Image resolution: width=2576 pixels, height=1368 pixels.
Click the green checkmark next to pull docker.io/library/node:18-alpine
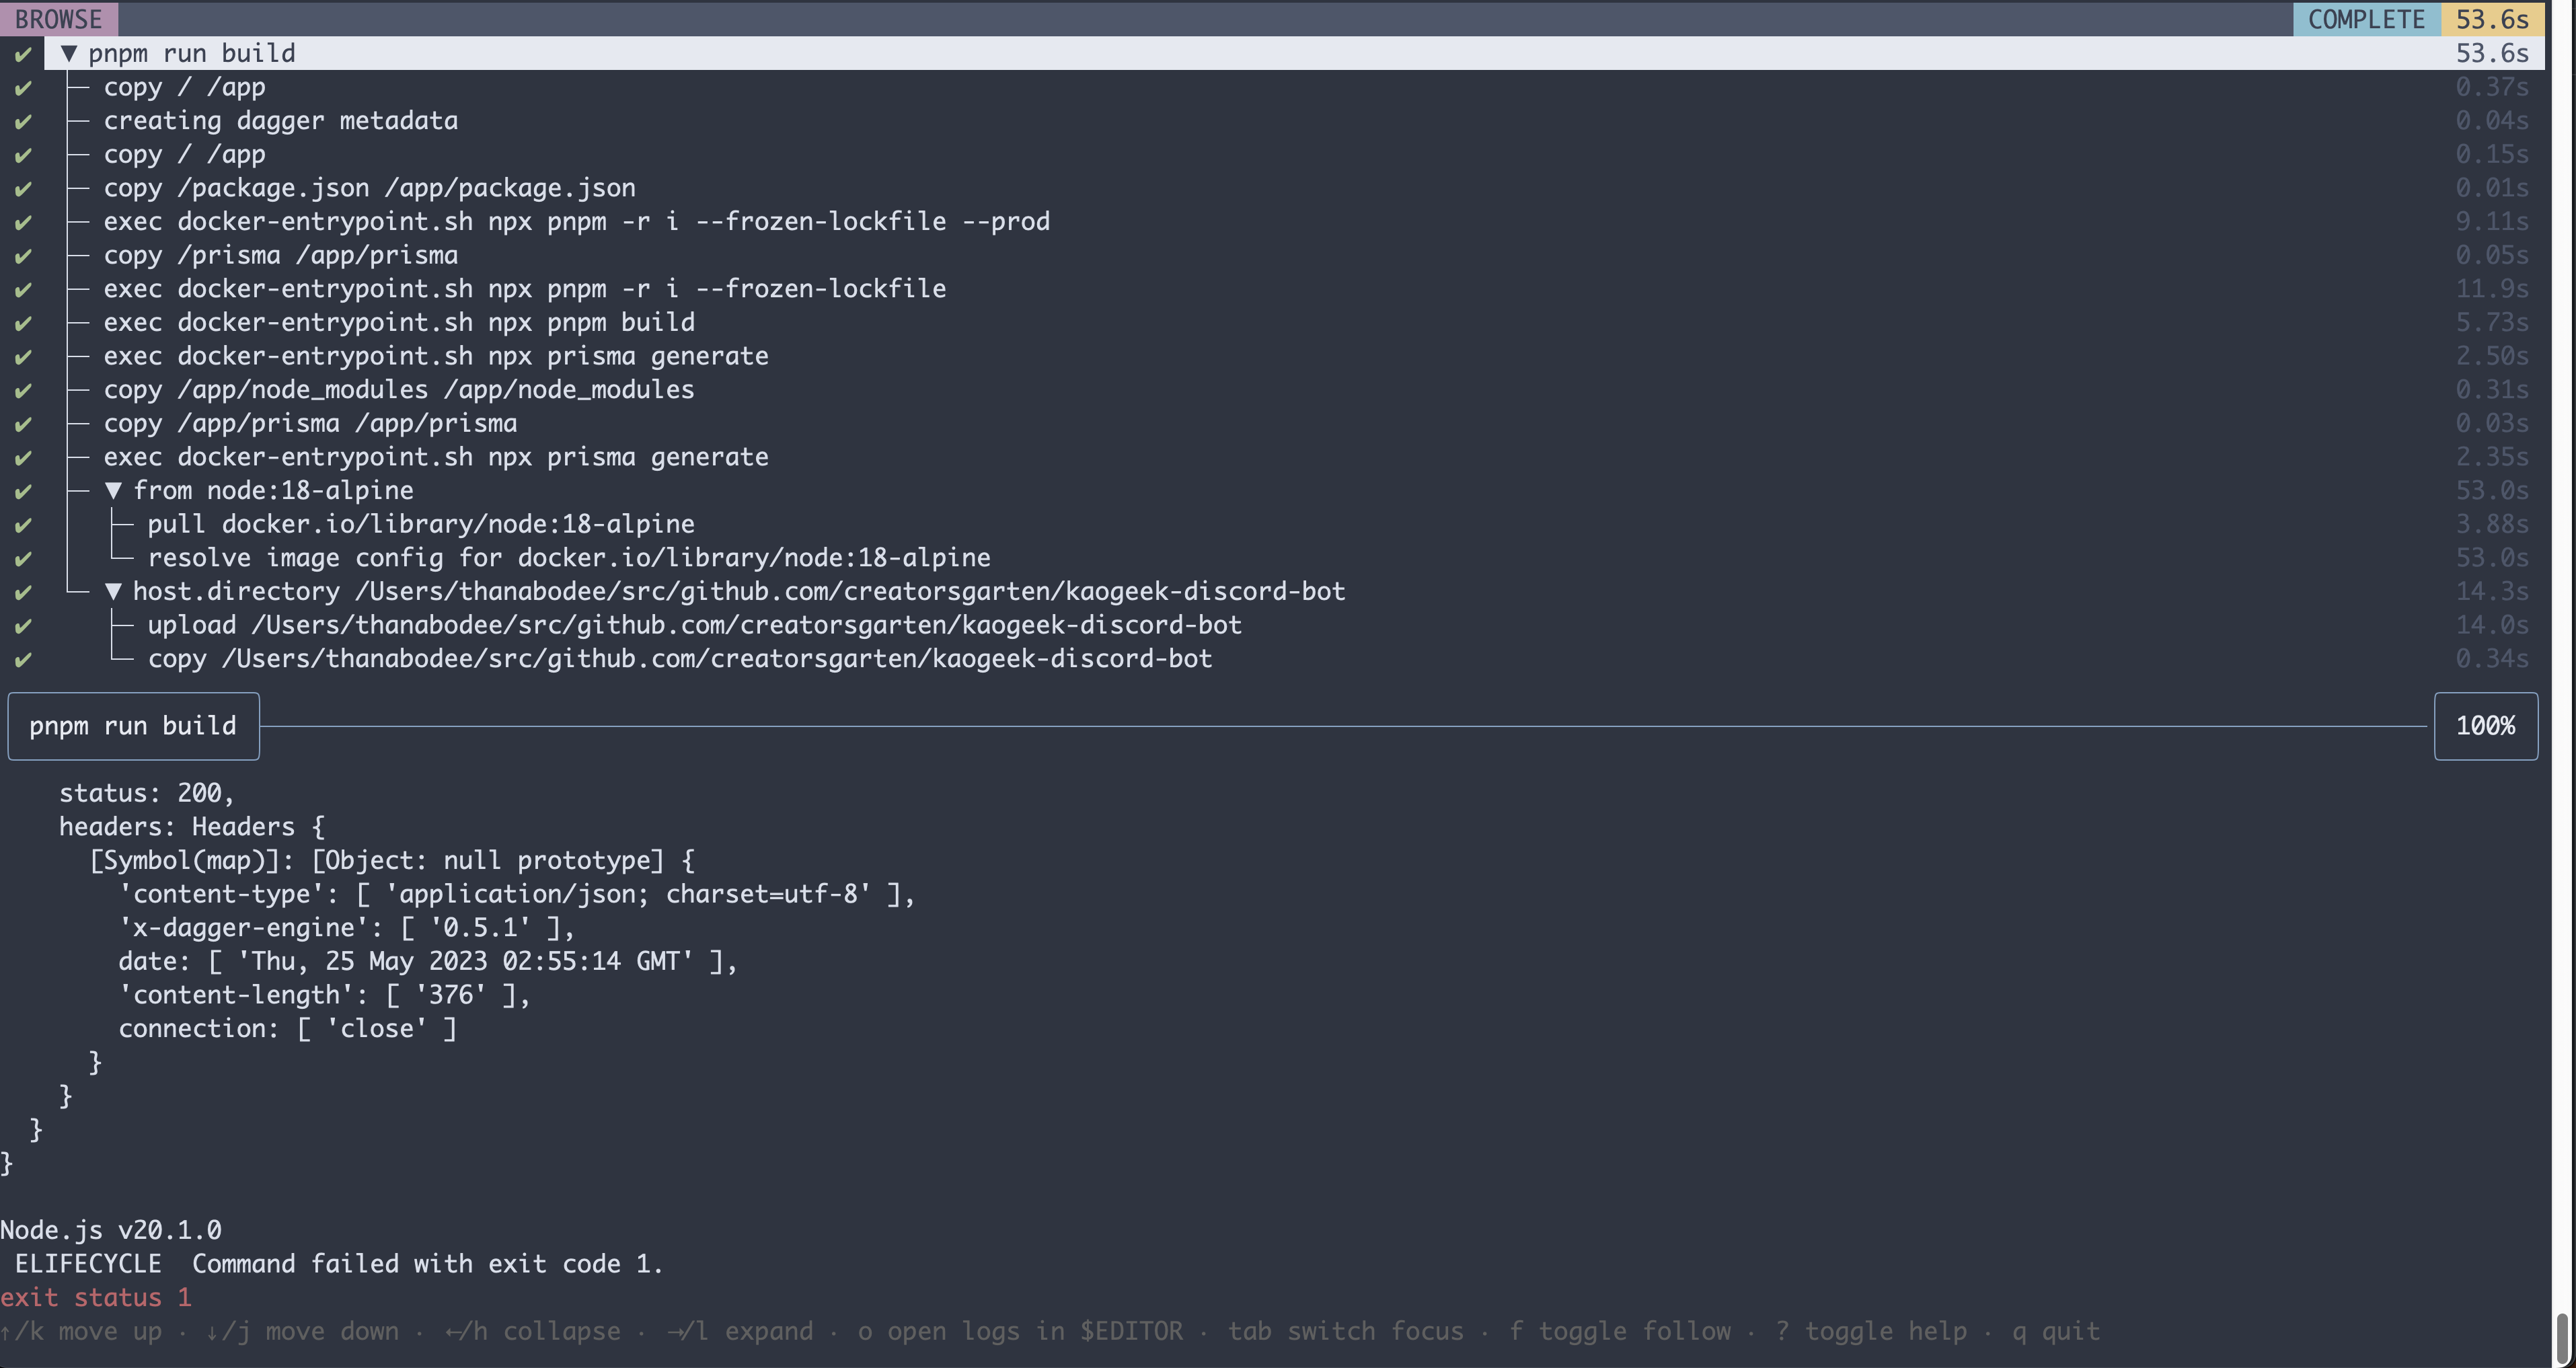tap(22, 524)
